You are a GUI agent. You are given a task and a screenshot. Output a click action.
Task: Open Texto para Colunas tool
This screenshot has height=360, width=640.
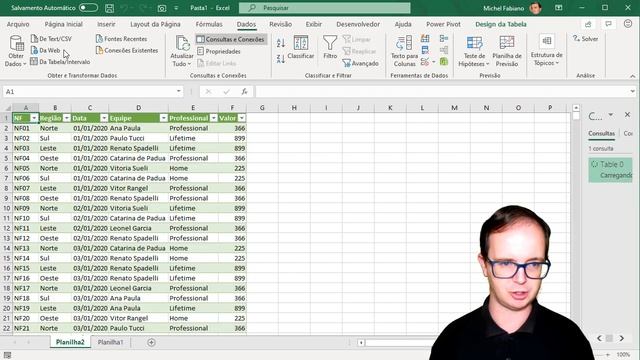[x=404, y=51]
